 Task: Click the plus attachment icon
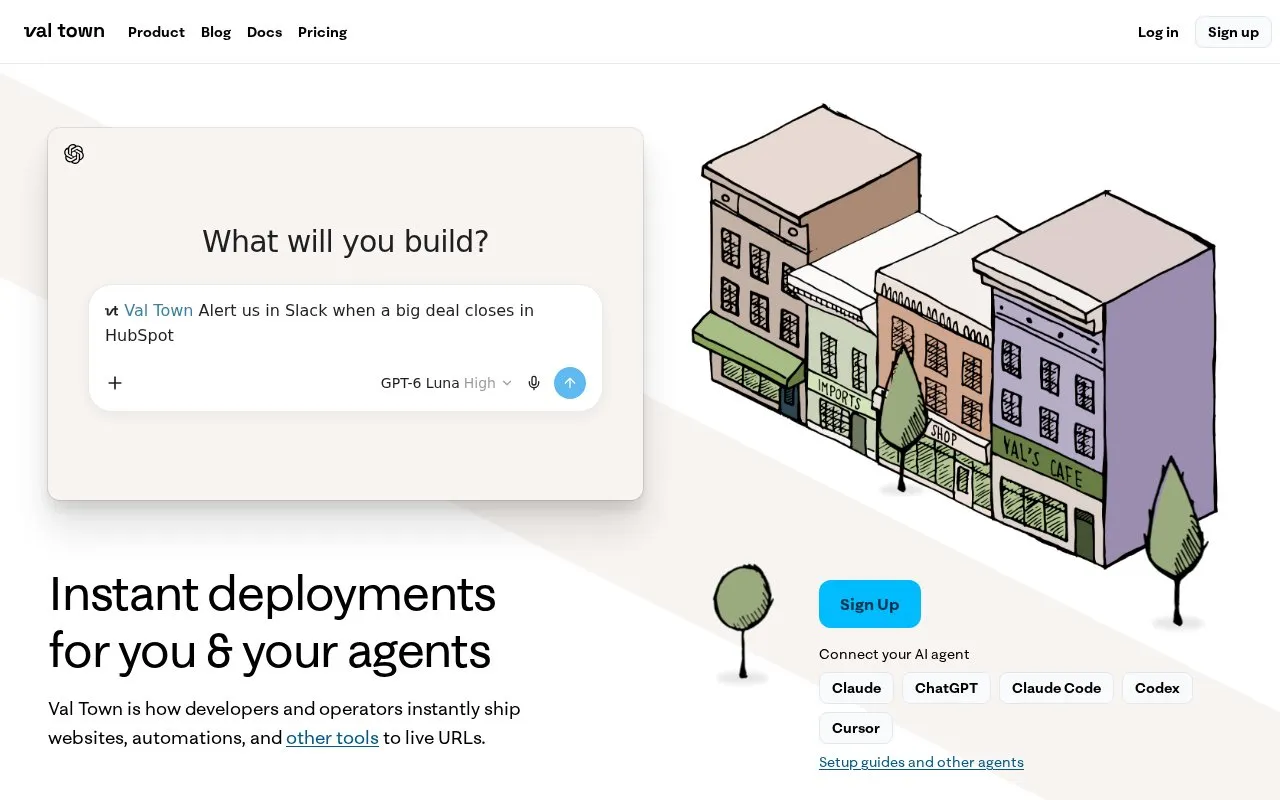[x=115, y=383]
